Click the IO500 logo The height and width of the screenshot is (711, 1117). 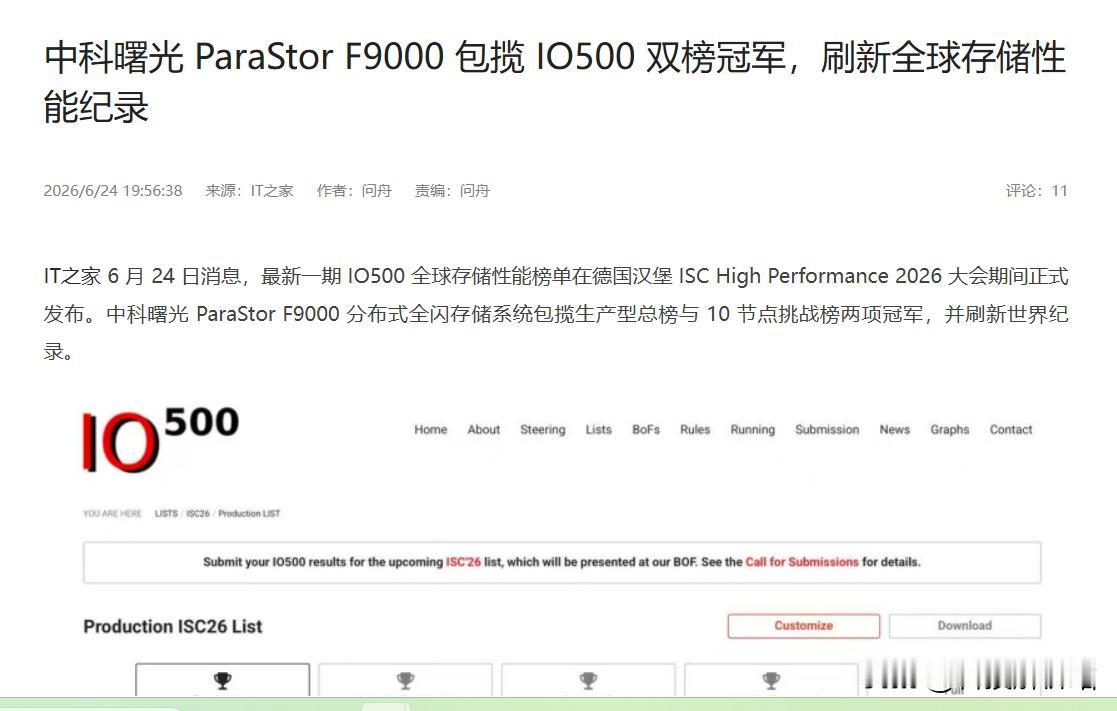pyautogui.click(x=161, y=439)
